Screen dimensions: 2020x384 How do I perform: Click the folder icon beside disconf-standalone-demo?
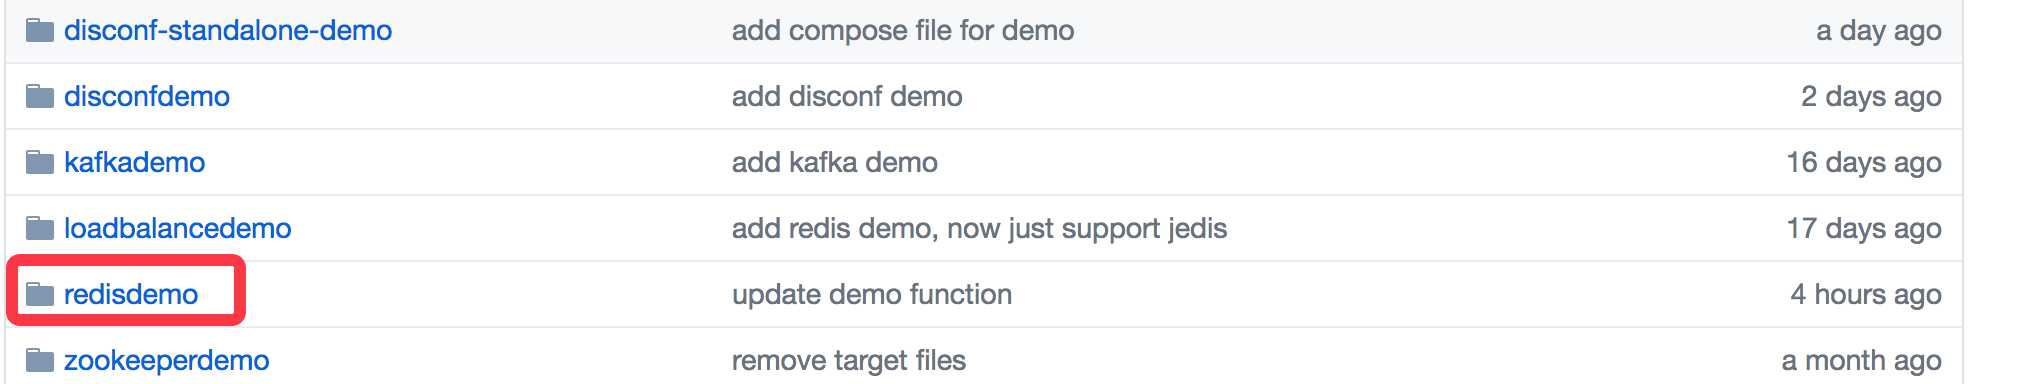(x=40, y=30)
